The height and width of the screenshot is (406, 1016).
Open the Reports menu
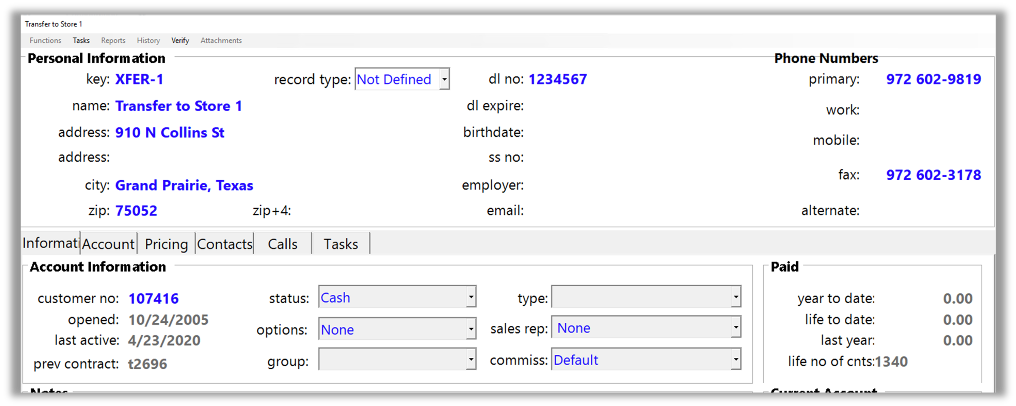click(113, 41)
